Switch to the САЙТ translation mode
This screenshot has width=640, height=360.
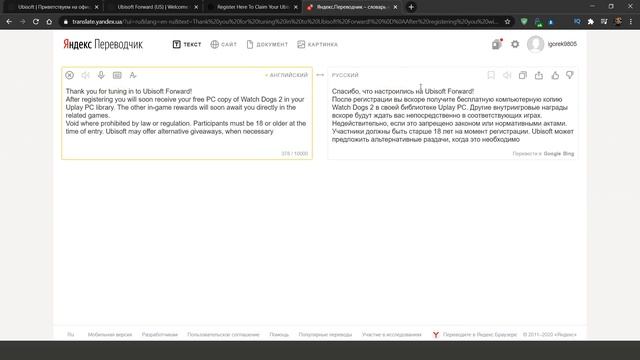(x=223, y=44)
